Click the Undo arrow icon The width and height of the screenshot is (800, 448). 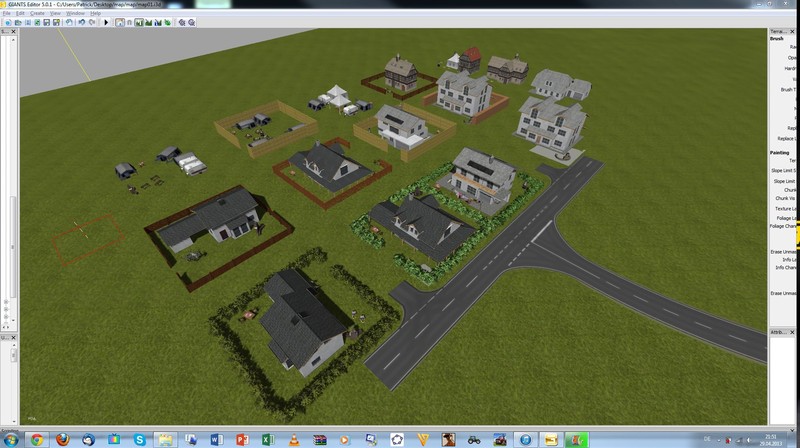(82, 22)
